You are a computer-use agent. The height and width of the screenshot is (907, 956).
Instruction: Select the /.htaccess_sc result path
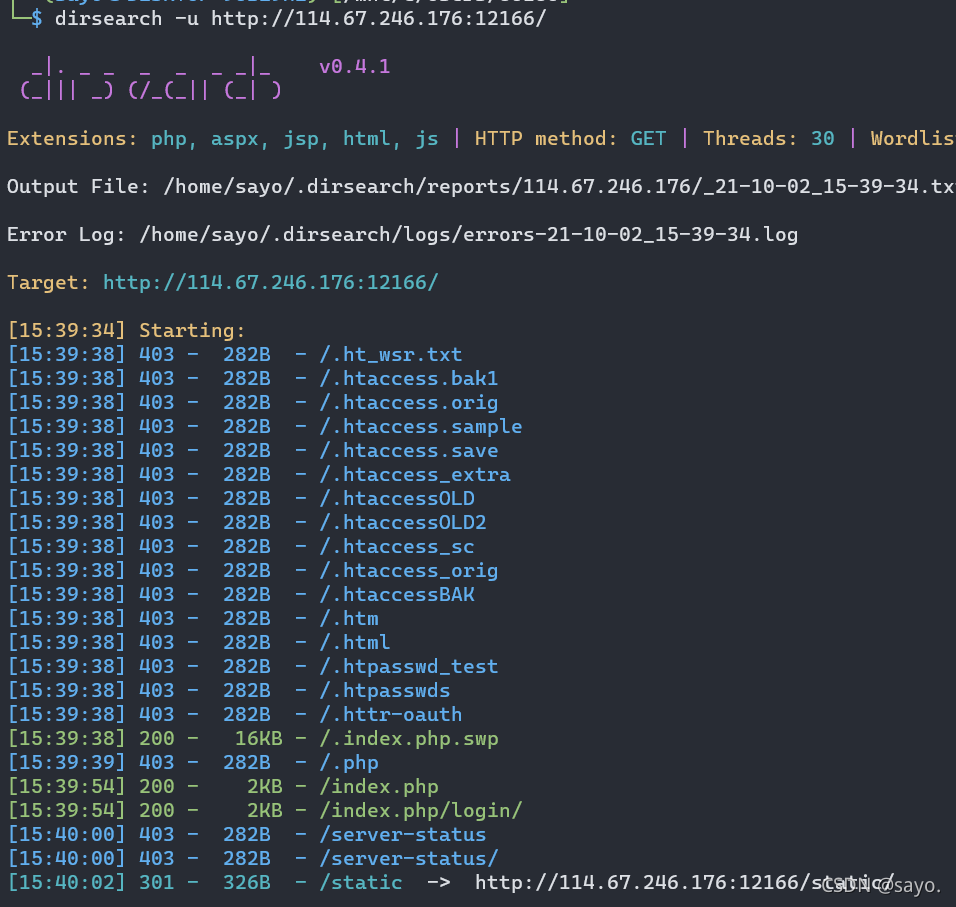(397, 547)
